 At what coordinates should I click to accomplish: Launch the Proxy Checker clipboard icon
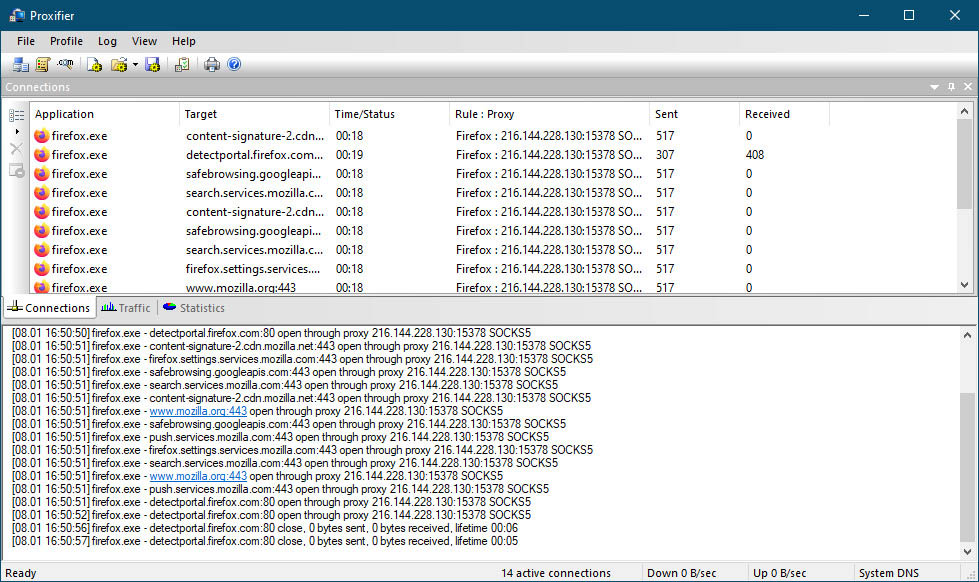(182, 64)
